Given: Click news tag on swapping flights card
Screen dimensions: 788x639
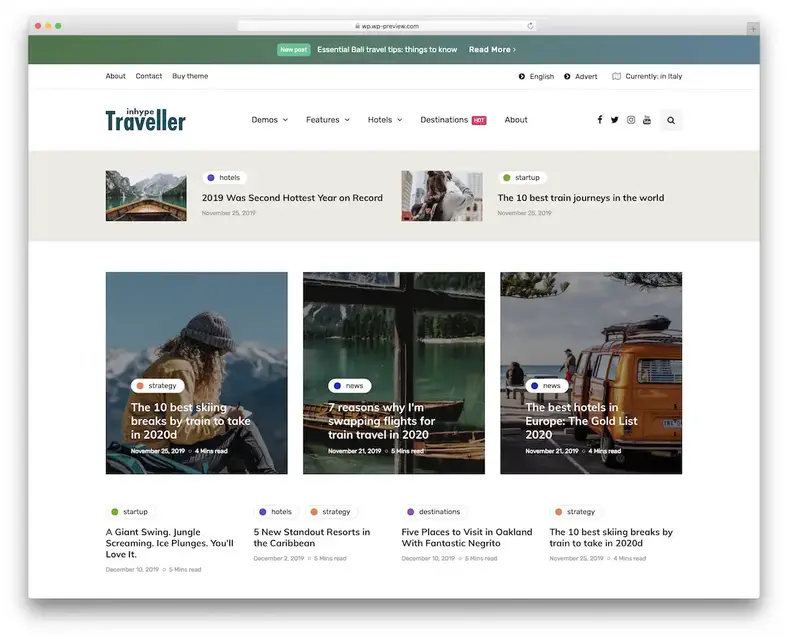Looking at the screenshot, I should click(349, 385).
